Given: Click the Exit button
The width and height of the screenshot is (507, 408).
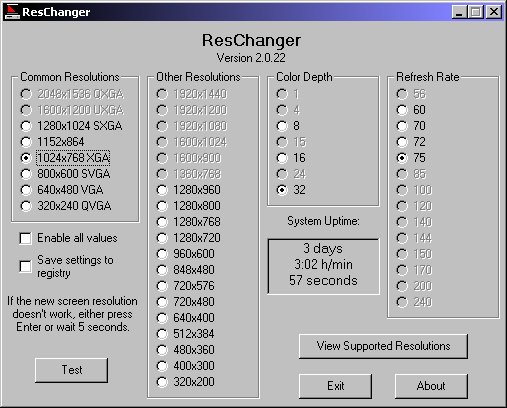Looking at the screenshot, I should click(335, 386).
